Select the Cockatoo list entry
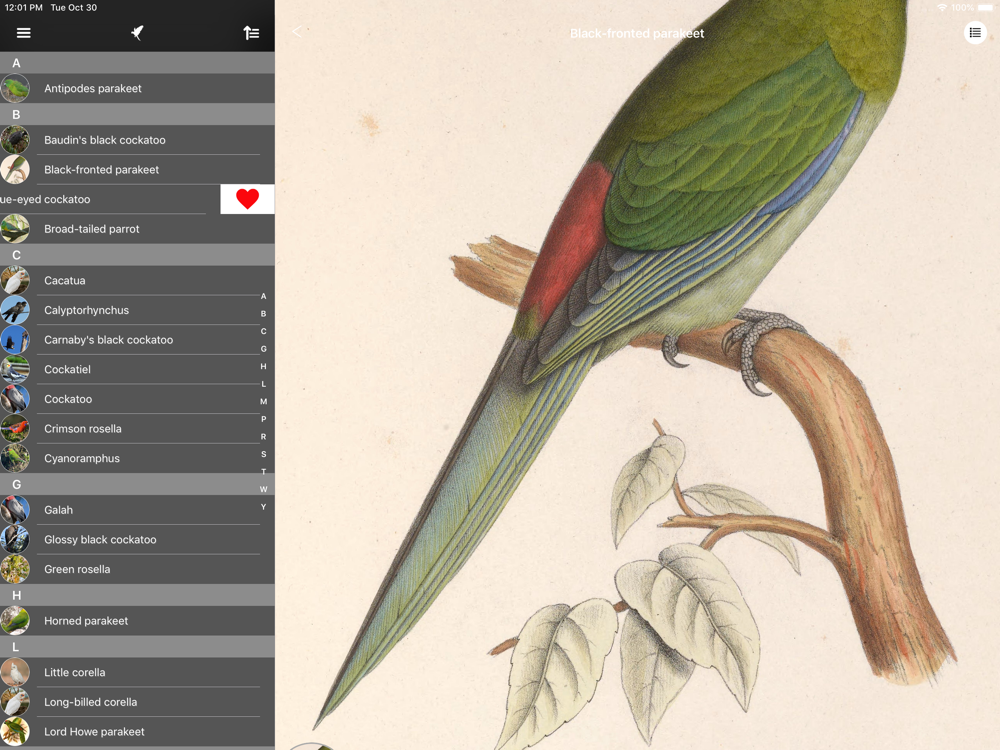The image size is (1000, 750). [137, 399]
